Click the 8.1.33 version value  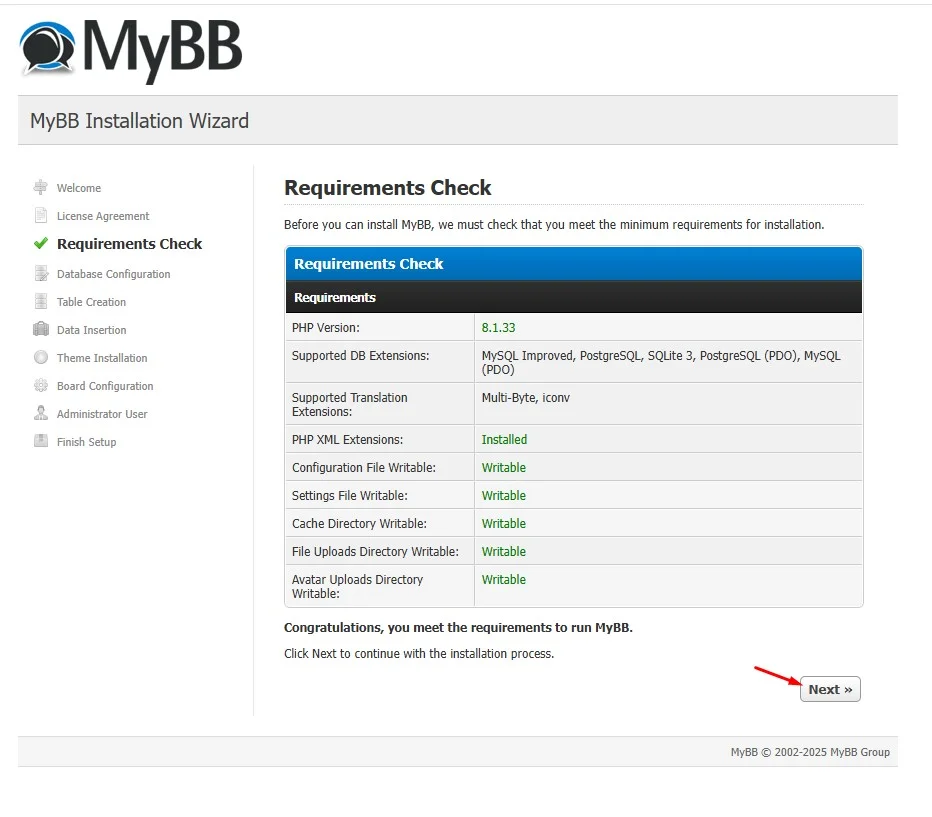point(498,327)
